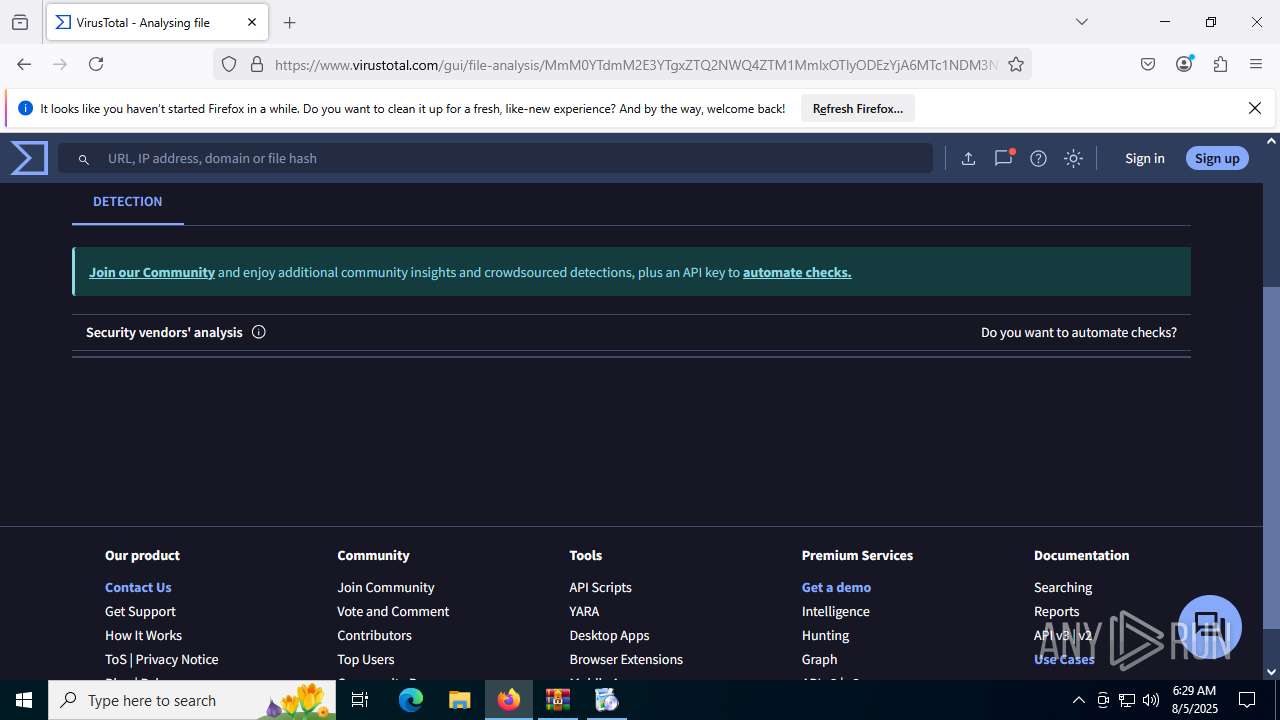Viewport: 1280px width, 720px height.
Task: Open the Searching documentation link
Action: pos(1063,587)
